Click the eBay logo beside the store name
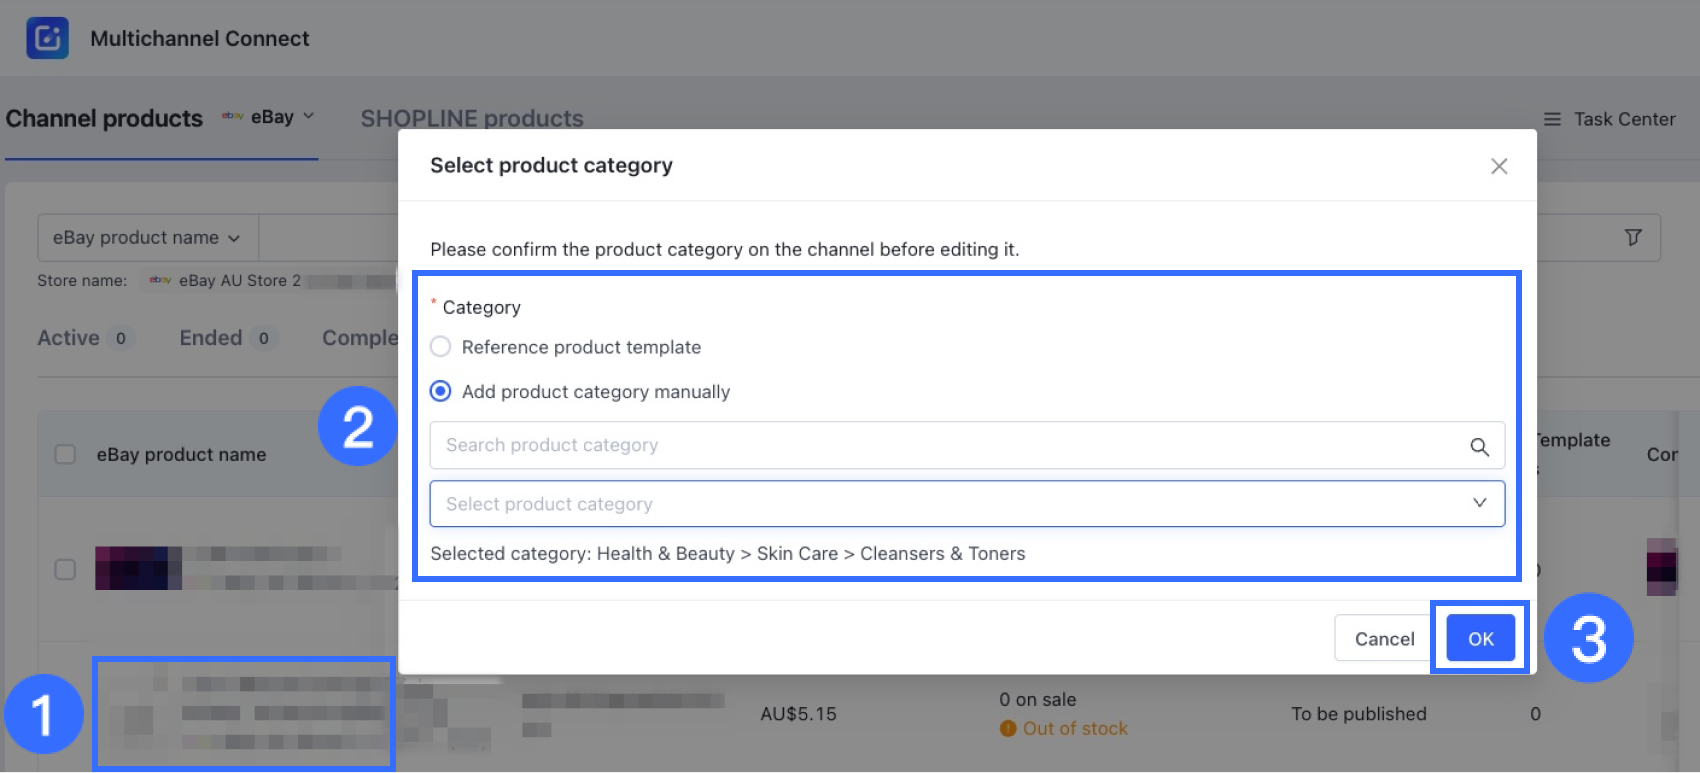This screenshot has width=1700, height=773. tap(160, 281)
